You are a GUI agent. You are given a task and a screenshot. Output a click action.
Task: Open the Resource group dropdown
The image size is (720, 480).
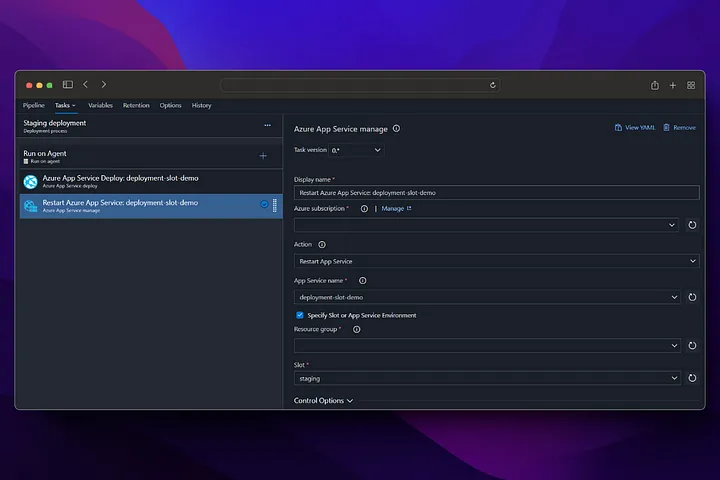(487, 345)
